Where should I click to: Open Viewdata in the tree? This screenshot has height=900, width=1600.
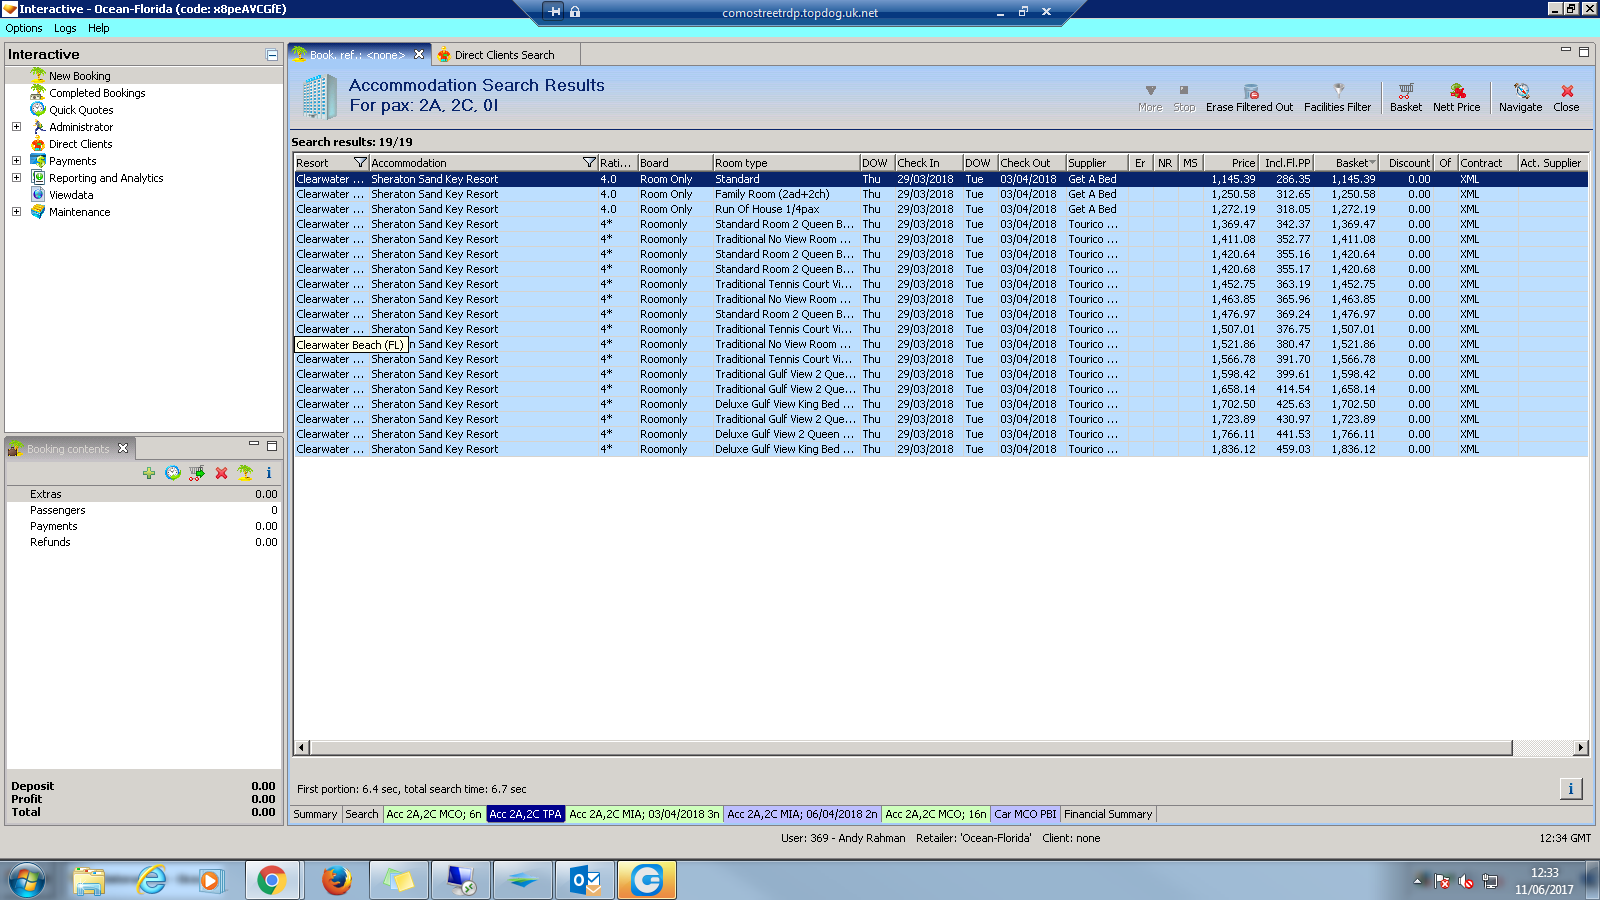coord(71,195)
